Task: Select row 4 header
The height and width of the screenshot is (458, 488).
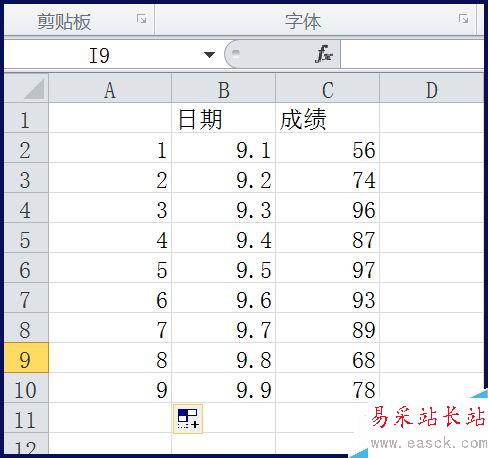Action: 27,208
